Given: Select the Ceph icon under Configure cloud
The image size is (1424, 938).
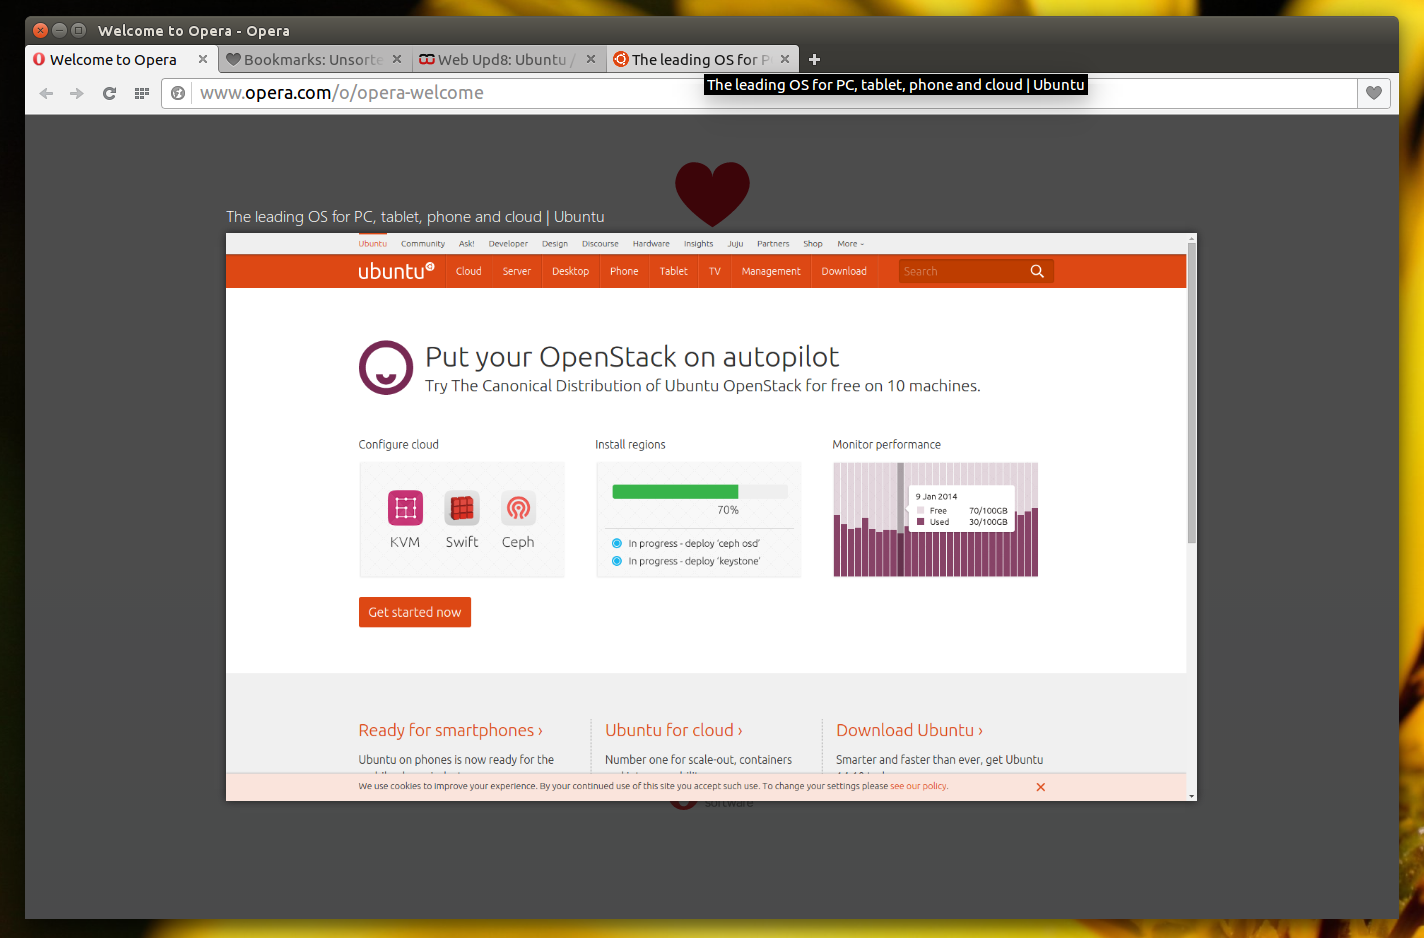Looking at the screenshot, I should tap(518, 507).
